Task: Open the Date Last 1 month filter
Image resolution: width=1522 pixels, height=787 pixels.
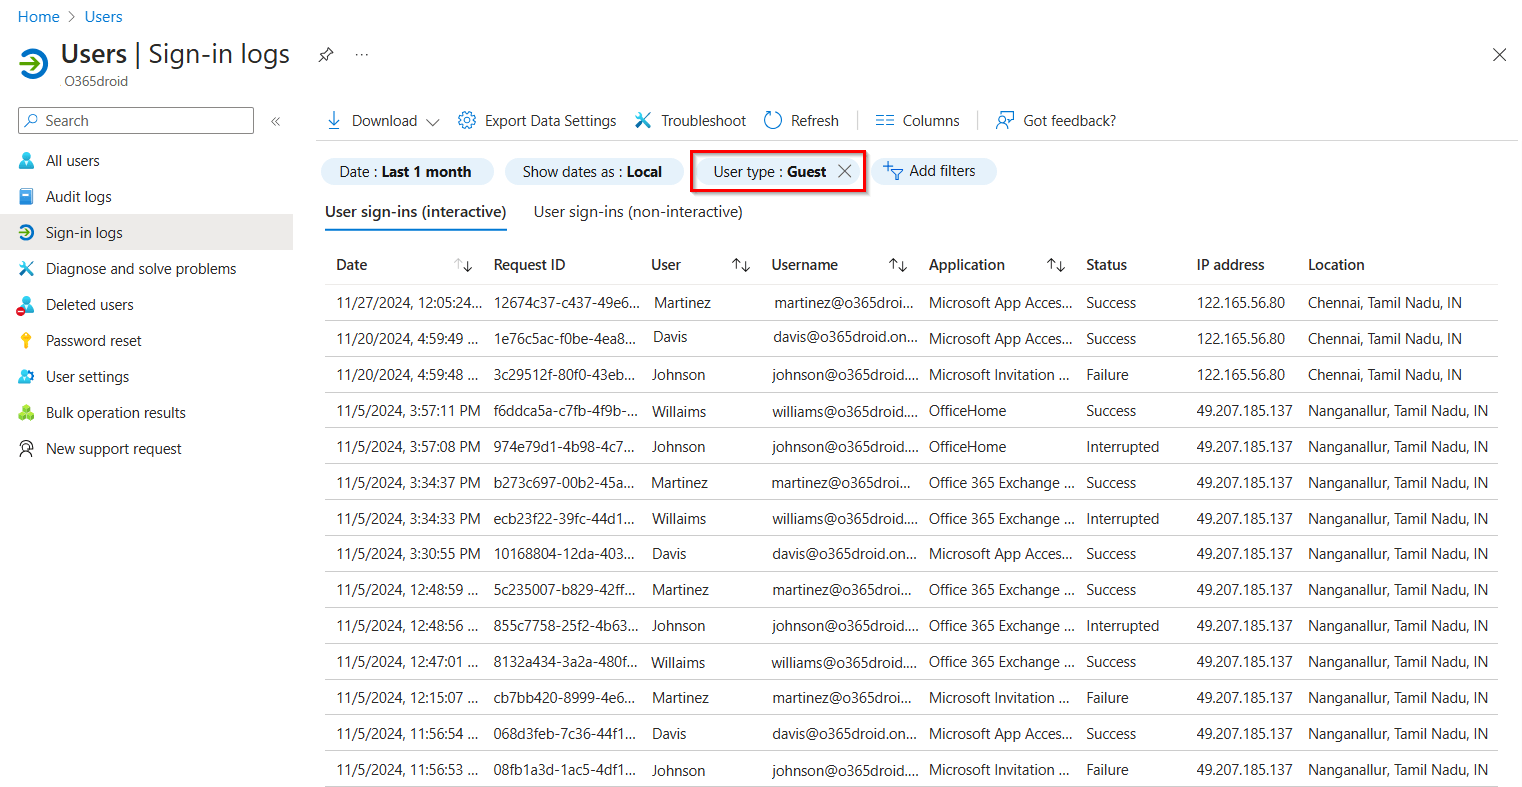Action: 407,171
